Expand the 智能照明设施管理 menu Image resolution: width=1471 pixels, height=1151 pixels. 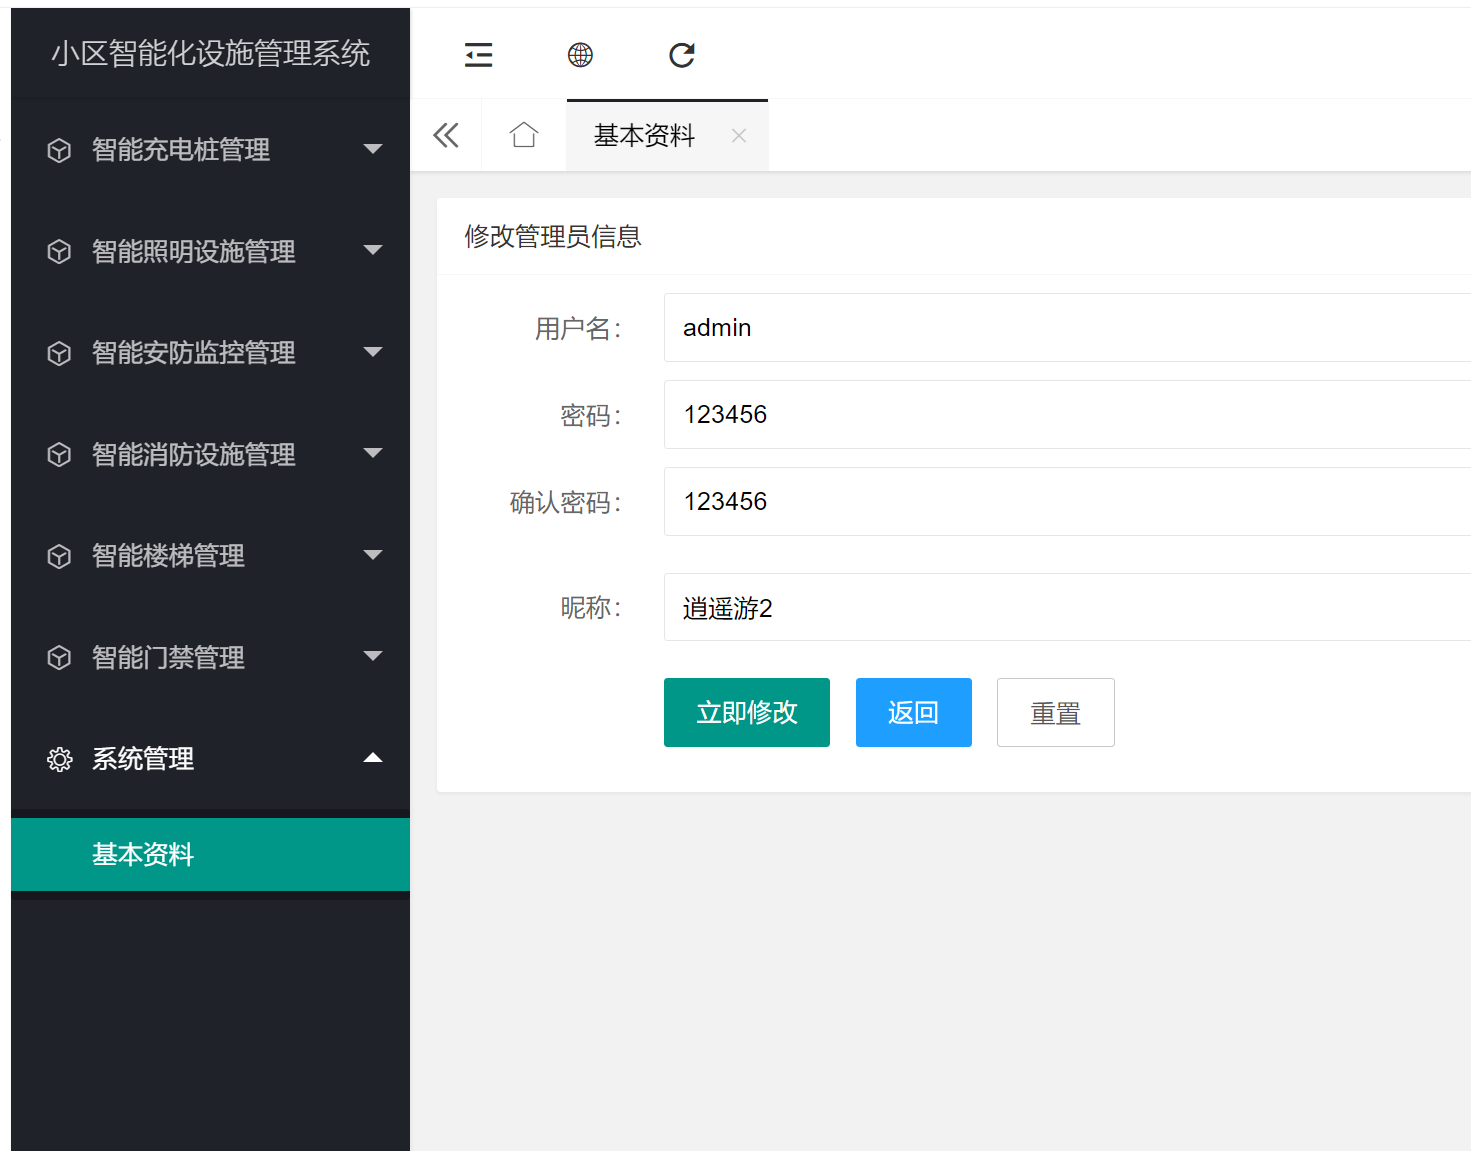point(373,251)
